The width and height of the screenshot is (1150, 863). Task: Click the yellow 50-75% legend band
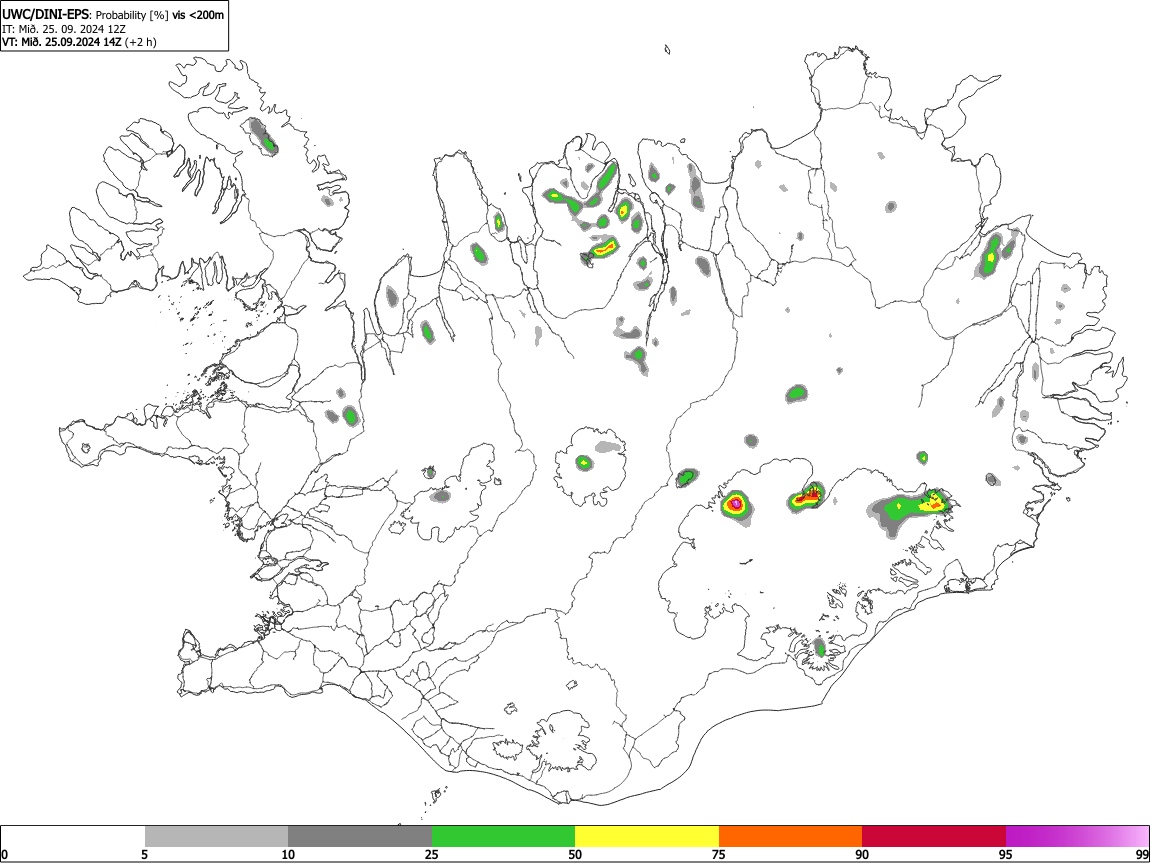click(647, 836)
